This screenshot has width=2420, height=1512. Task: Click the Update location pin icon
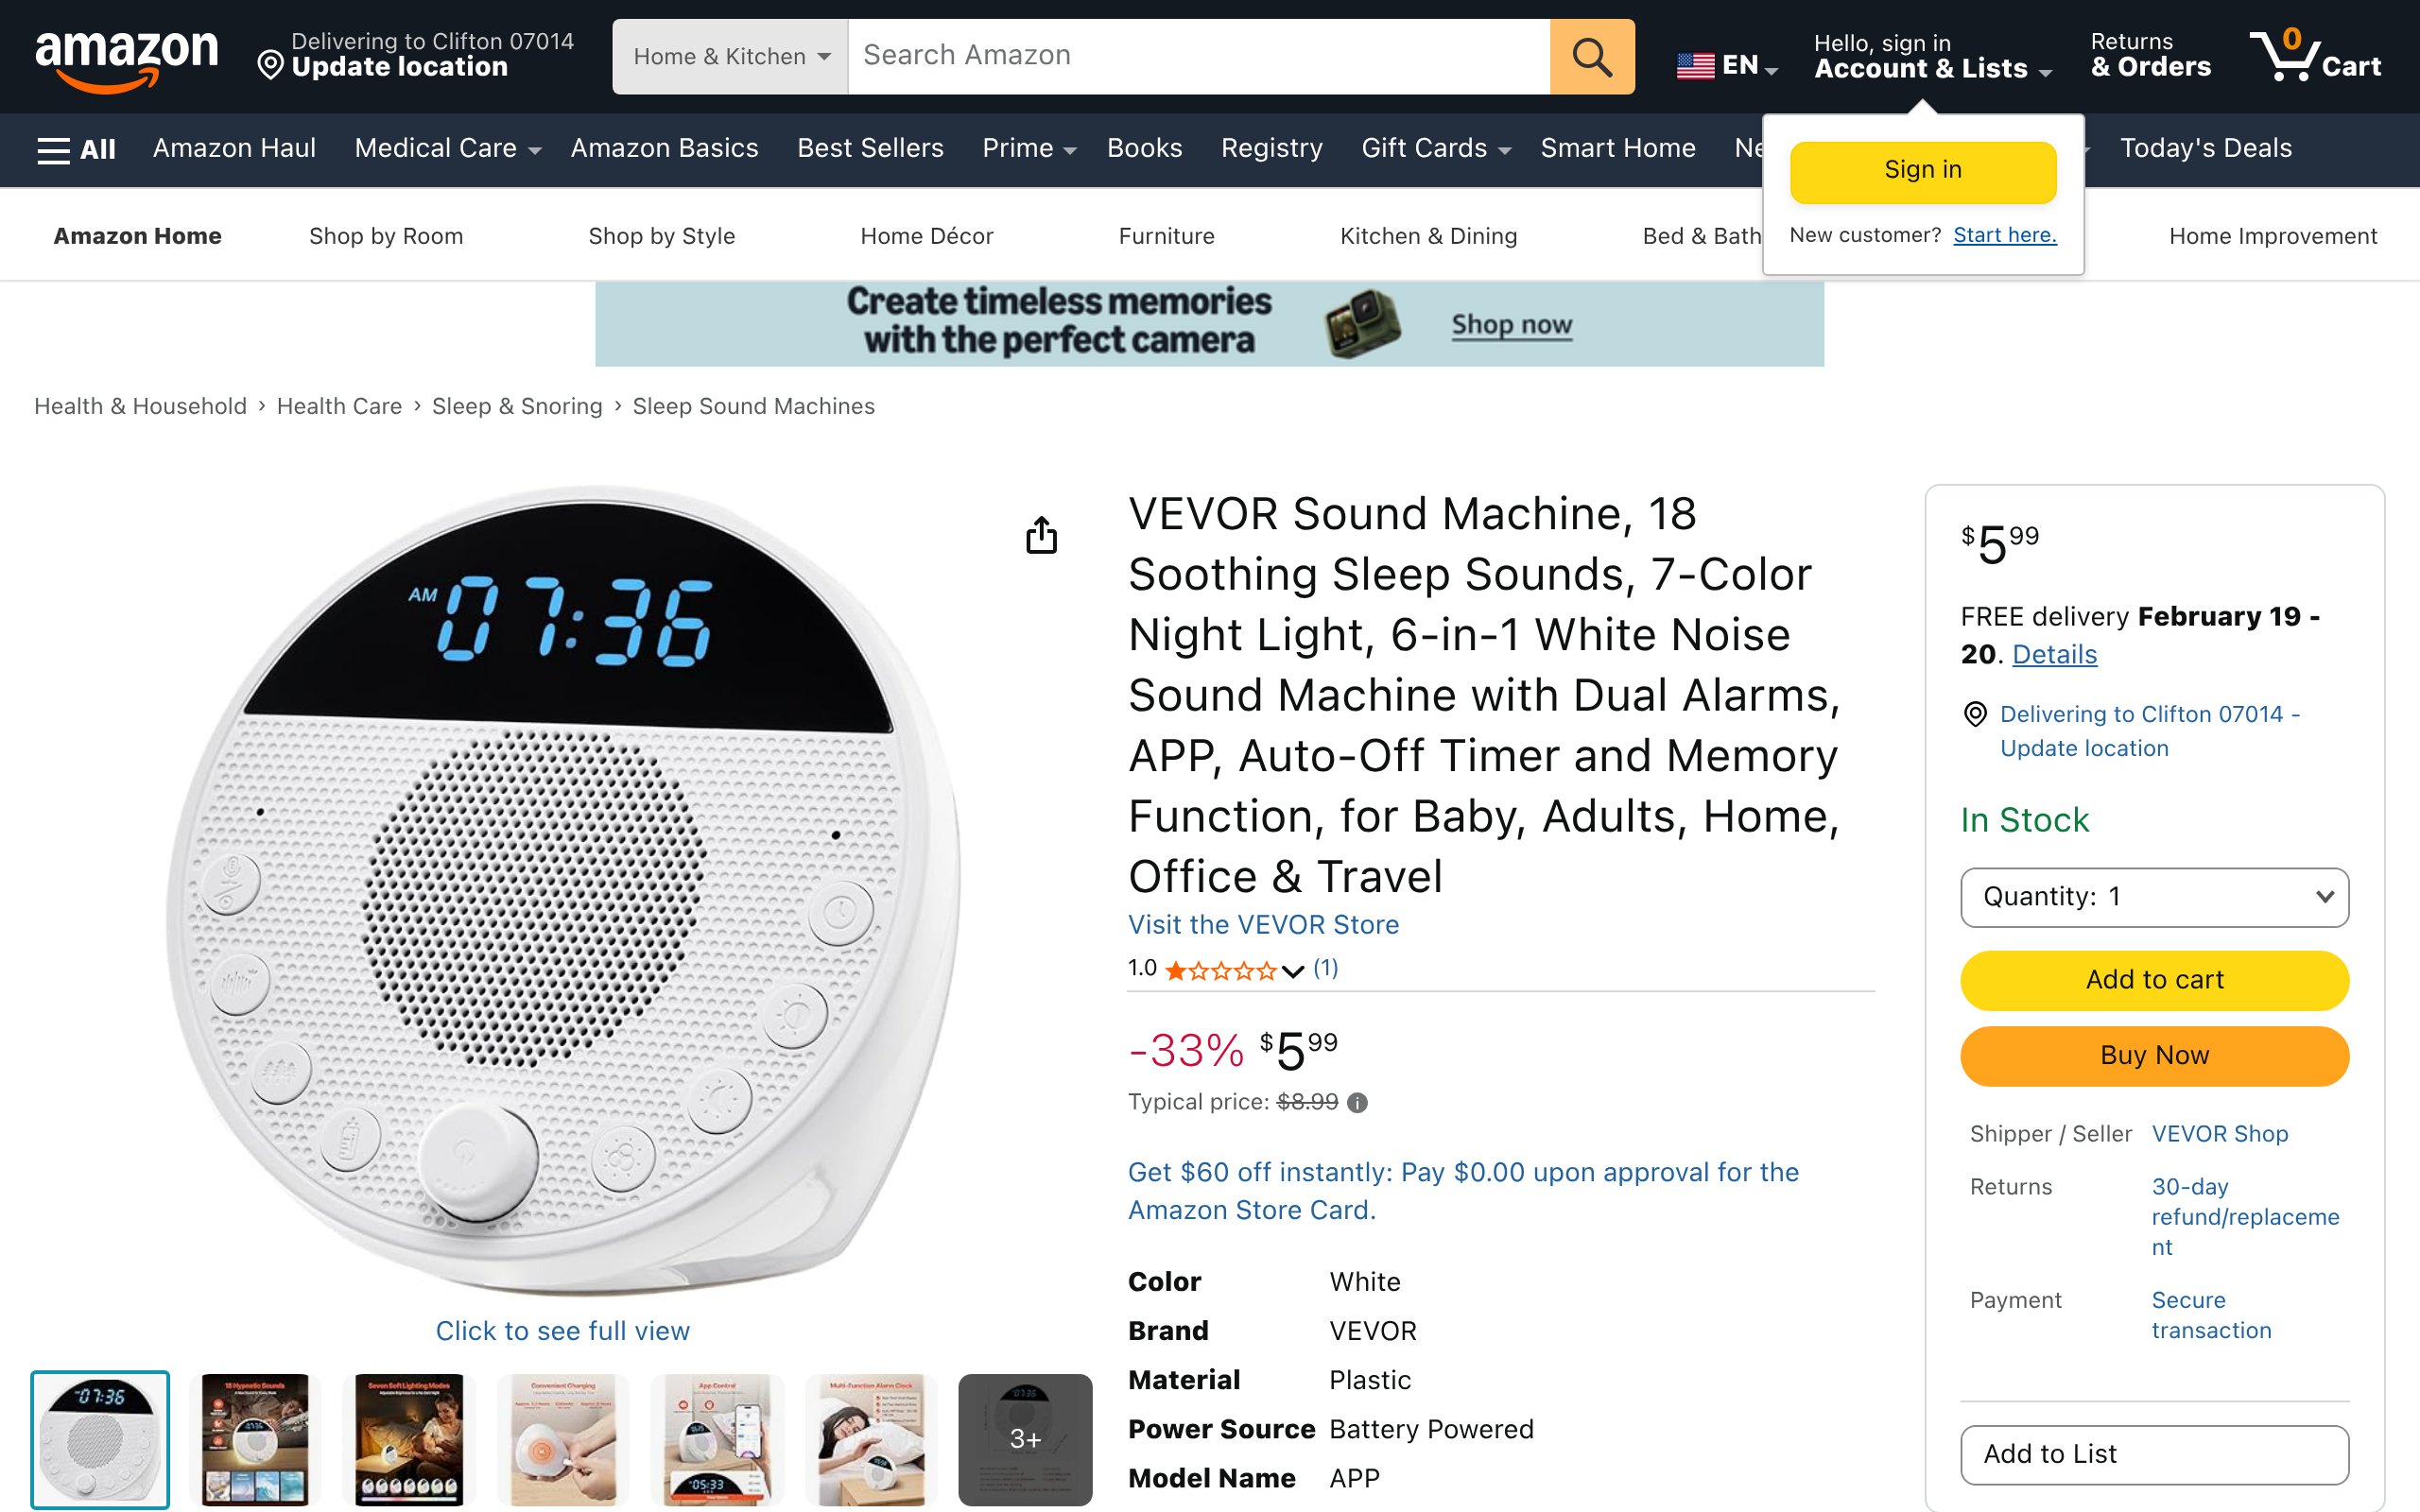coord(270,66)
